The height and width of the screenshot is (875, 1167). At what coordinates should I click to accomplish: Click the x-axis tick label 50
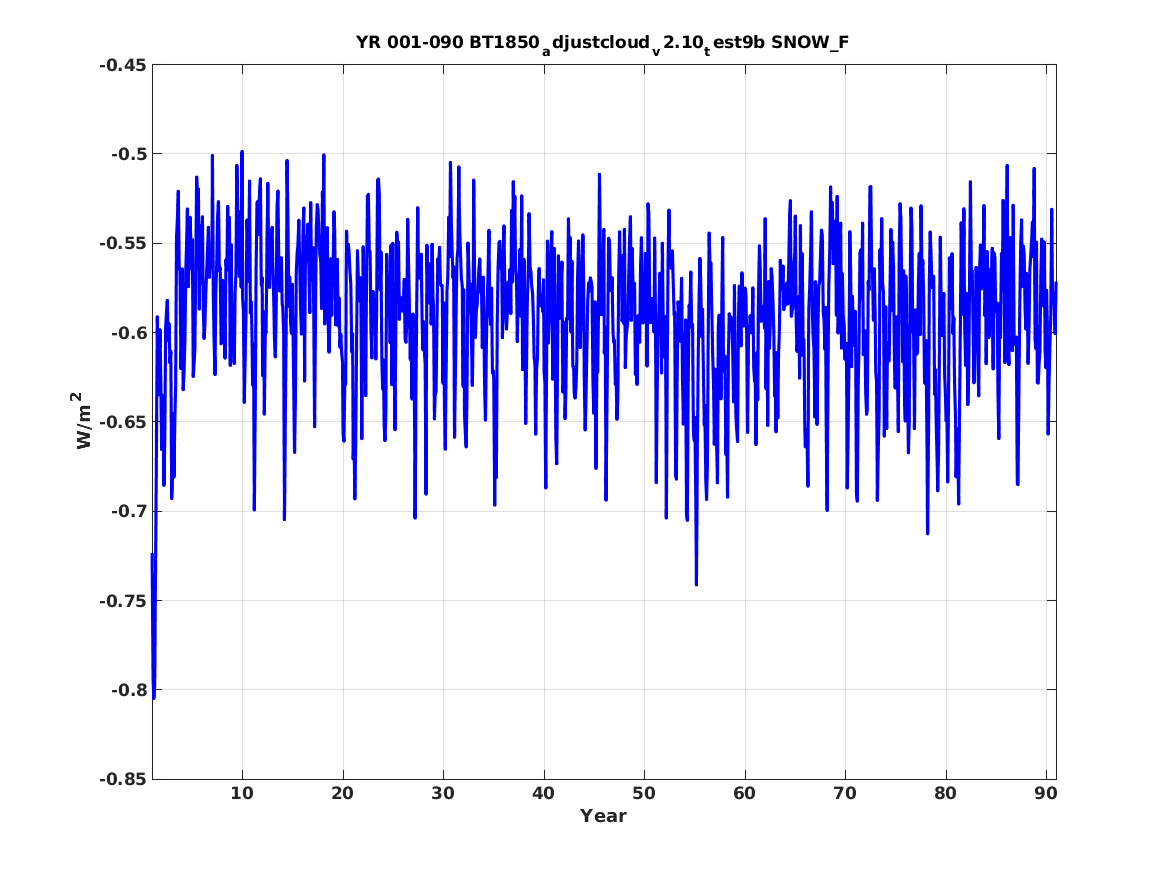click(x=644, y=794)
